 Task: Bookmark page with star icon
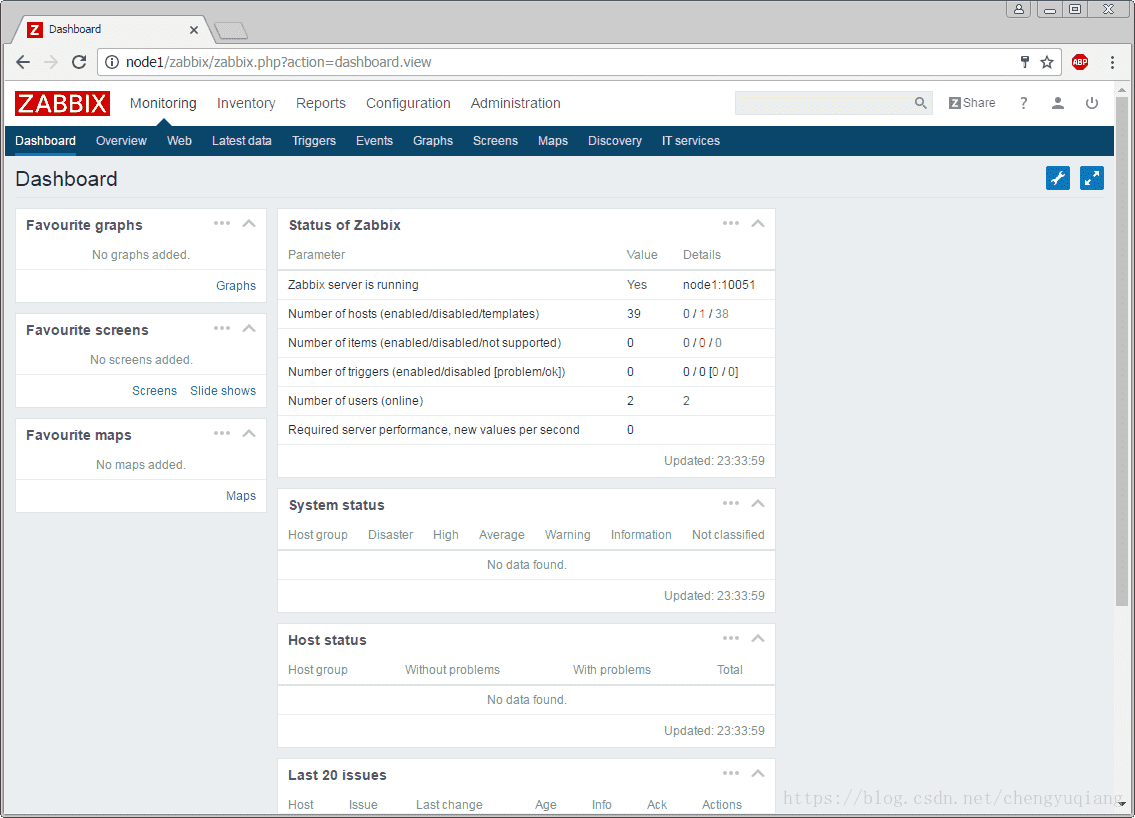click(1047, 62)
